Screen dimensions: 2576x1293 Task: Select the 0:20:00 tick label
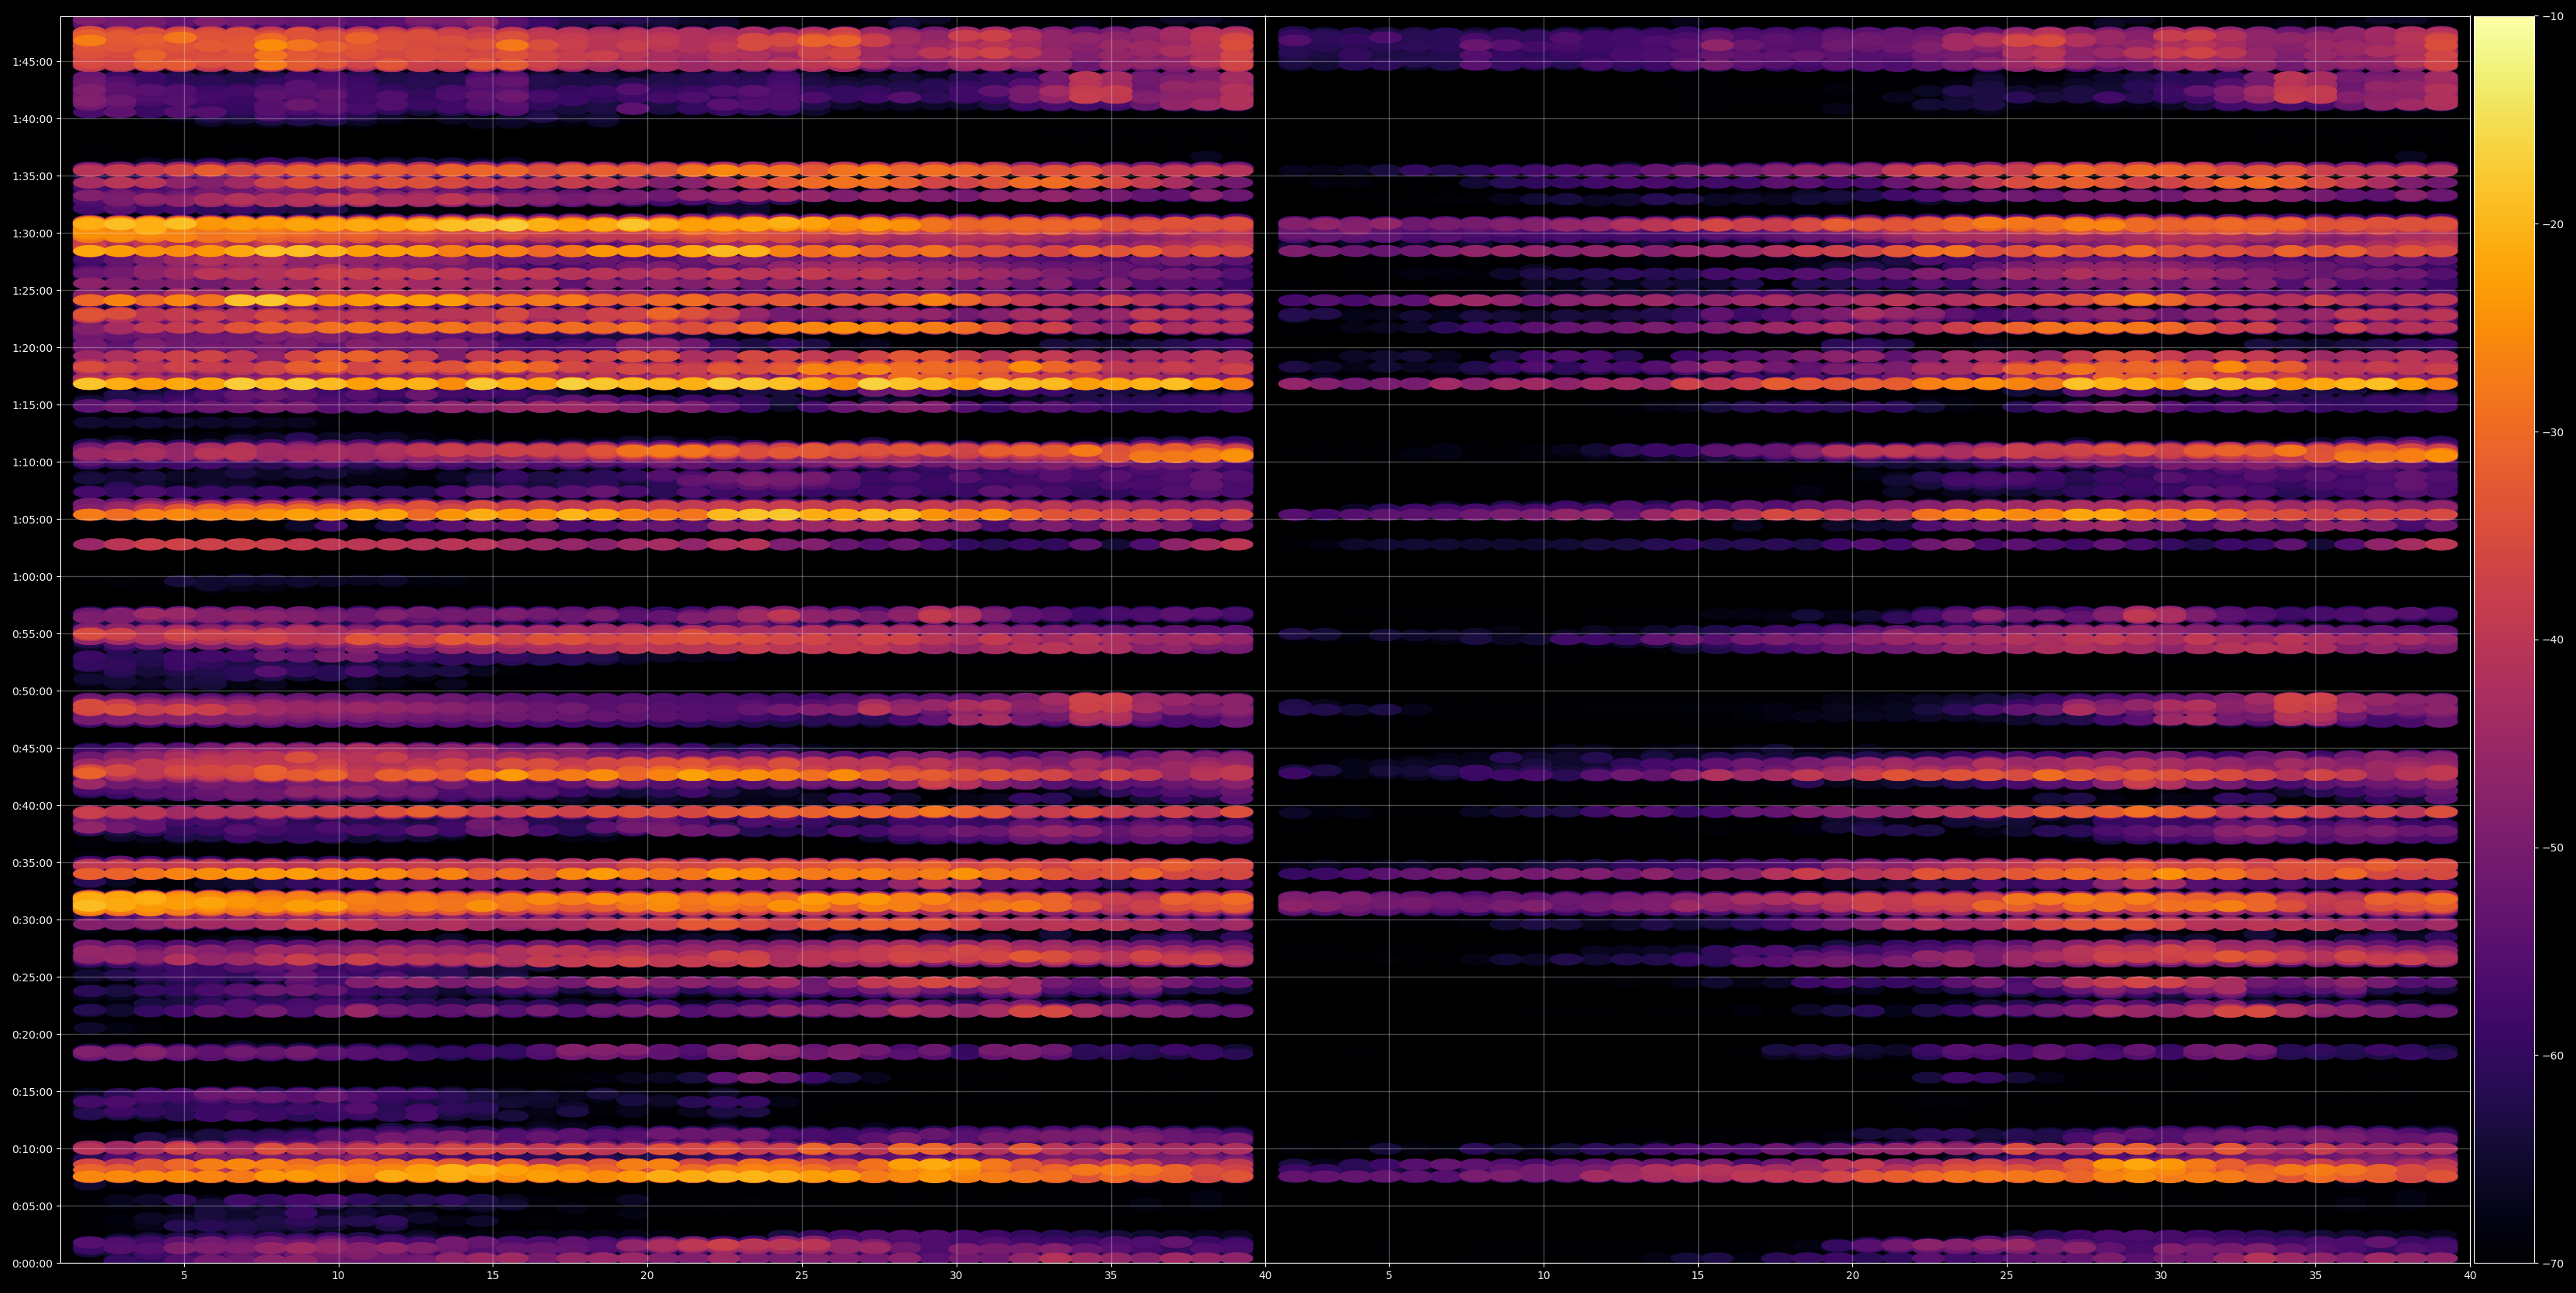click(x=32, y=1034)
